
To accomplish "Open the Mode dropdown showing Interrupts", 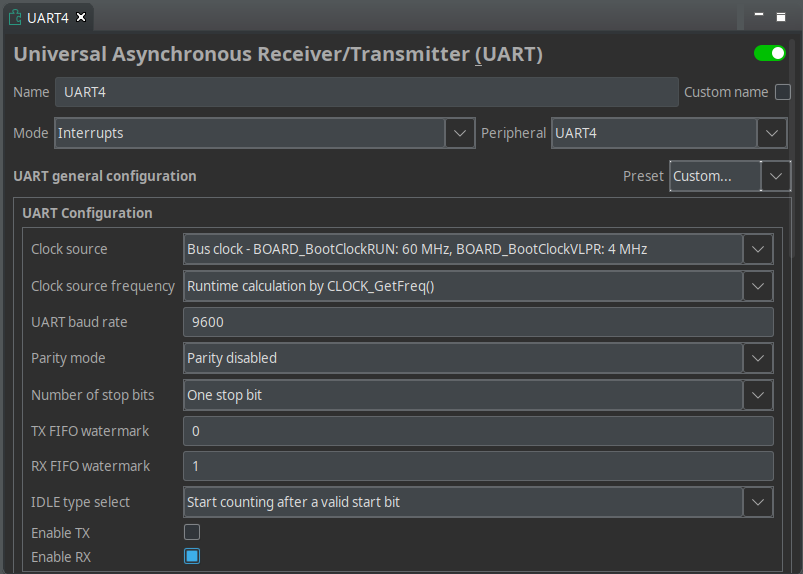I will pos(459,133).
